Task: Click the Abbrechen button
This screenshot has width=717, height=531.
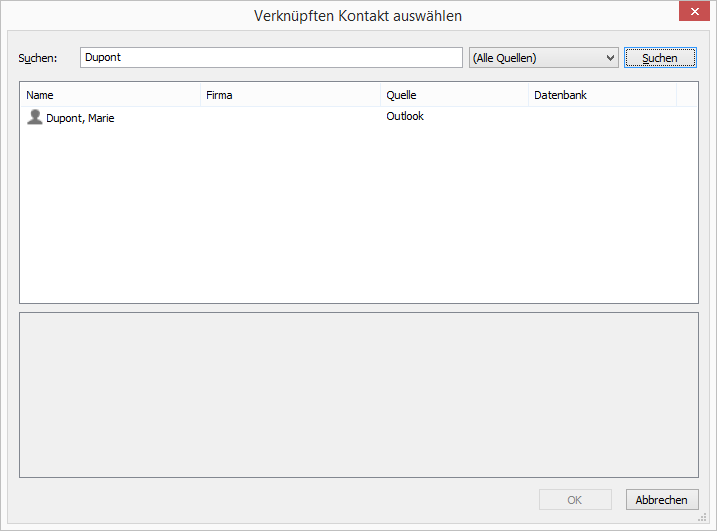Action: tap(662, 500)
